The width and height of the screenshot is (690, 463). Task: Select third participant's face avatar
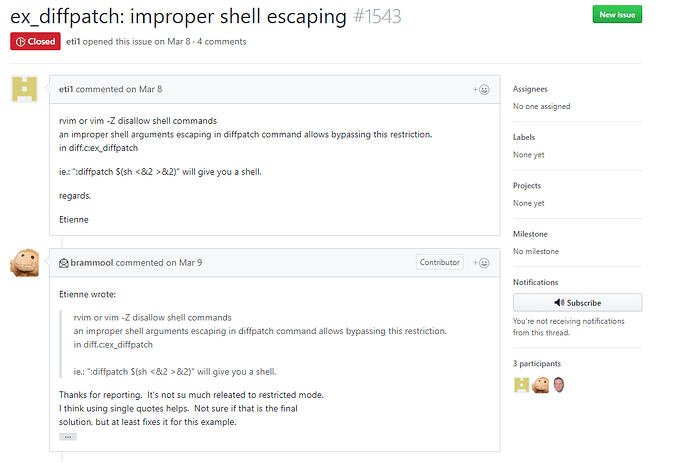pos(559,385)
